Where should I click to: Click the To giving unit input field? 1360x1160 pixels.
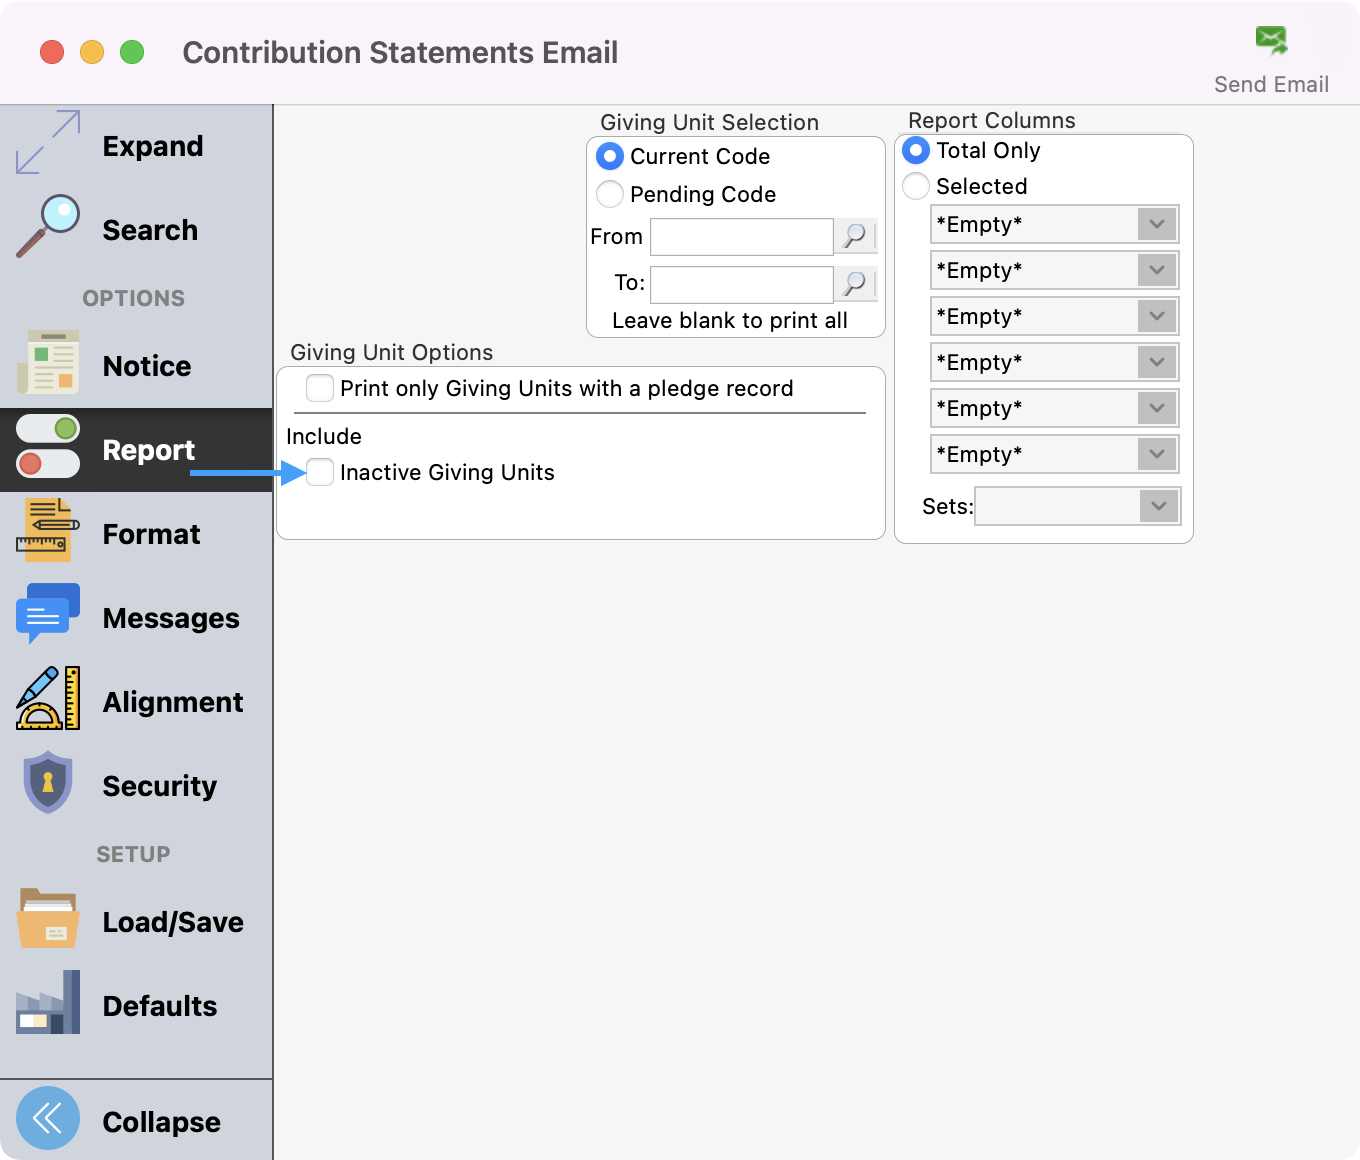point(741,284)
